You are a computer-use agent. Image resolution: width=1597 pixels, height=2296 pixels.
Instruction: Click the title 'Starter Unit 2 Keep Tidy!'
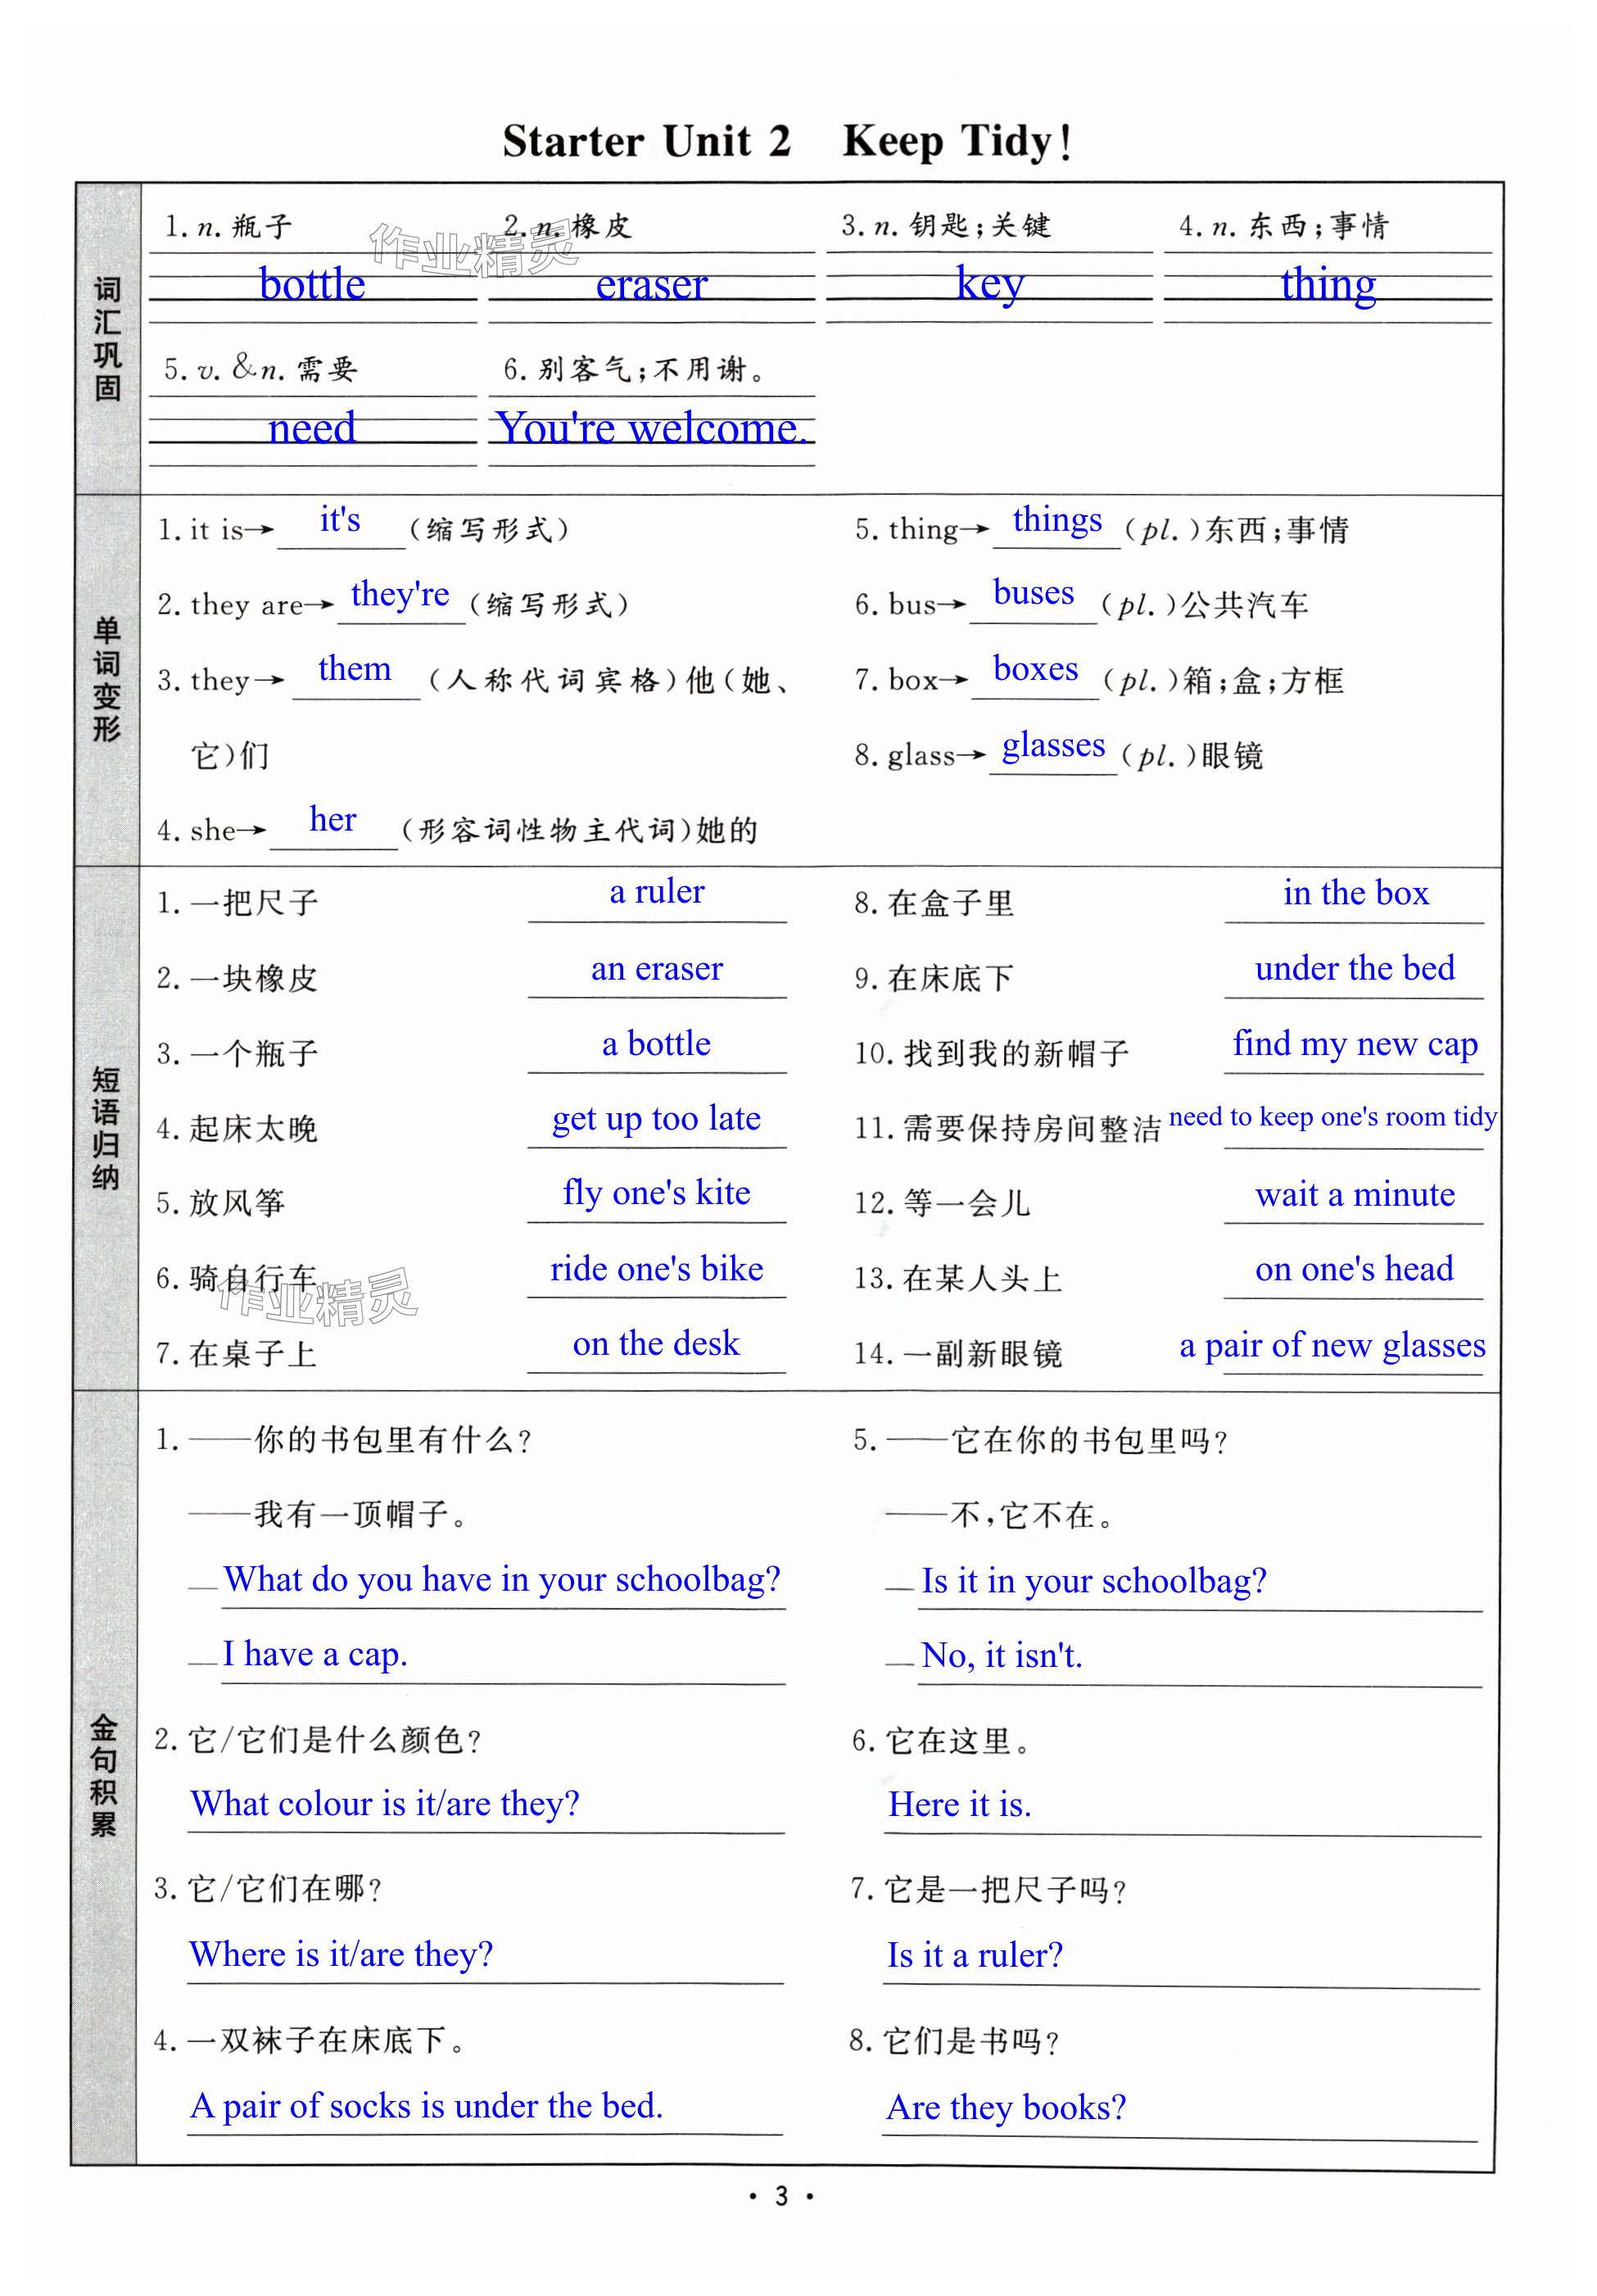[x=787, y=141]
